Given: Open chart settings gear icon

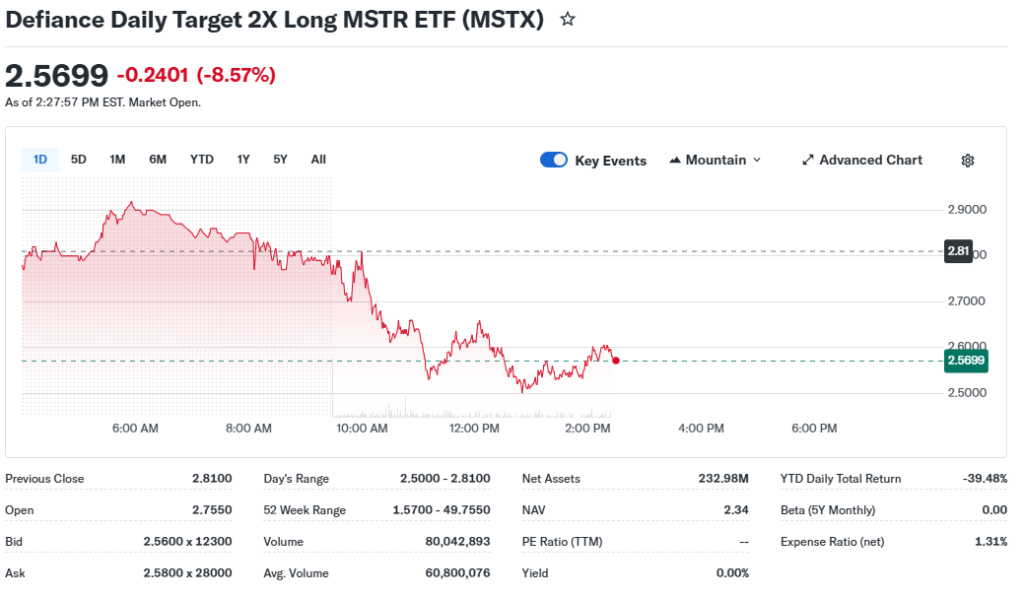Looking at the screenshot, I should [967, 160].
